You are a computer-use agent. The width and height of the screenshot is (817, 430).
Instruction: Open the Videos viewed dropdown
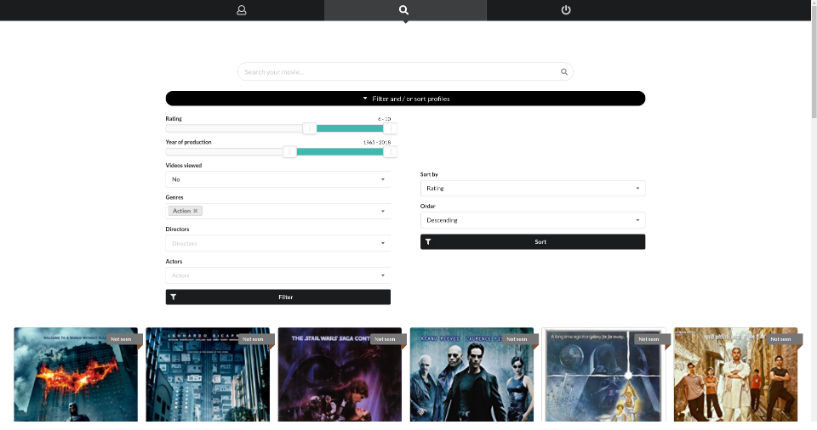[278, 179]
